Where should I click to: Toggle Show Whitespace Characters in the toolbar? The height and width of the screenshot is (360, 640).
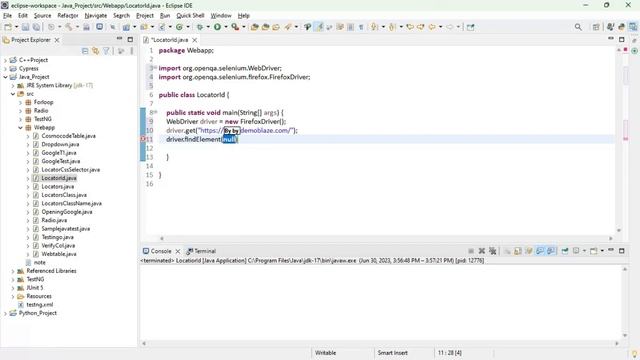[361, 27]
